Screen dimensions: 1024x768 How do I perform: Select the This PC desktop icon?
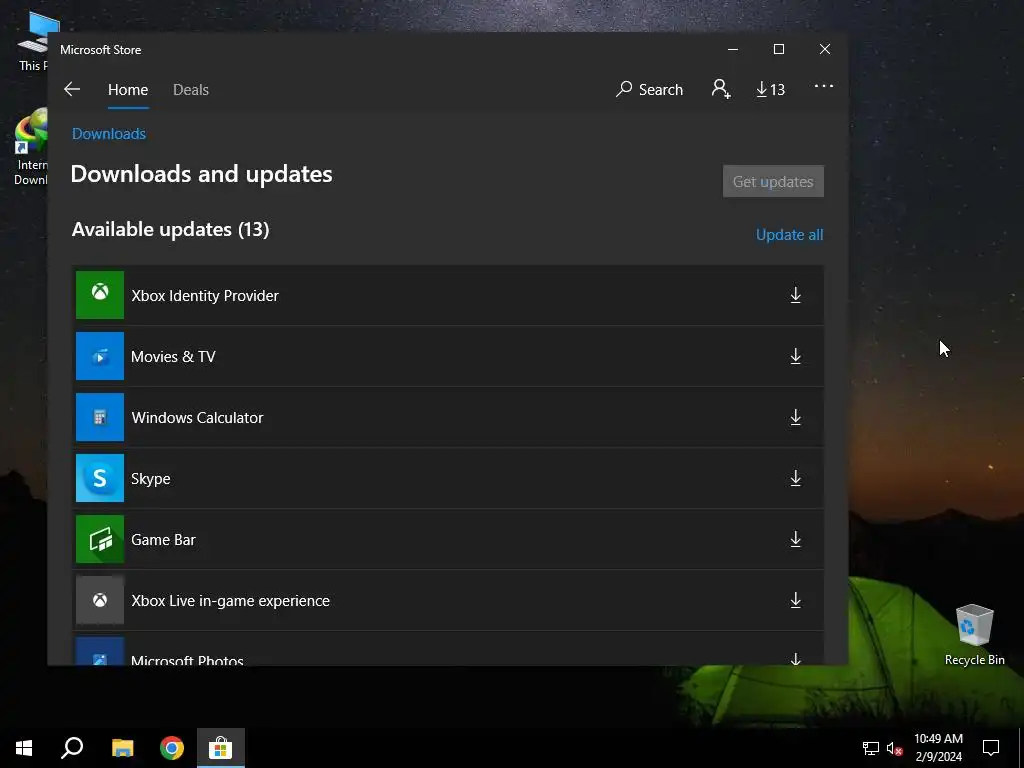click(33, 40)
